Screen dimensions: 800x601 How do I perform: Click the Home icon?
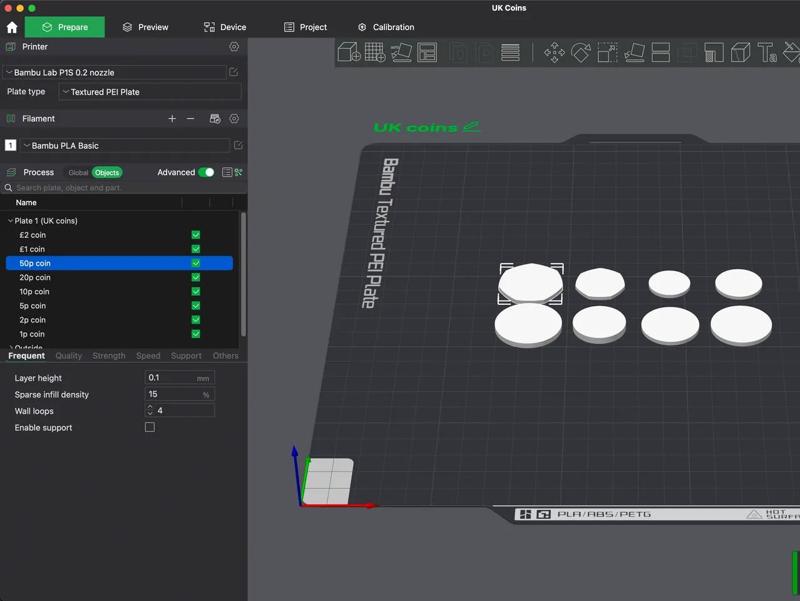(x=12, y=27)
